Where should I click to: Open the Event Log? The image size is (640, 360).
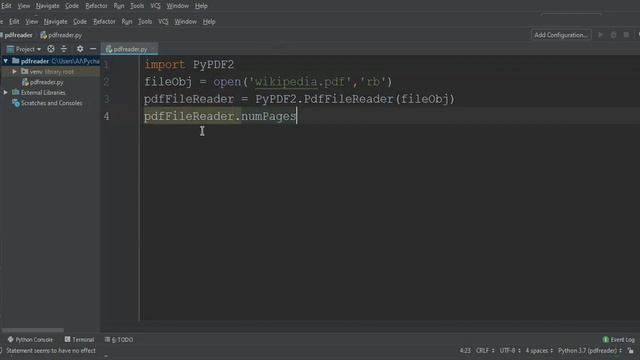619,340
